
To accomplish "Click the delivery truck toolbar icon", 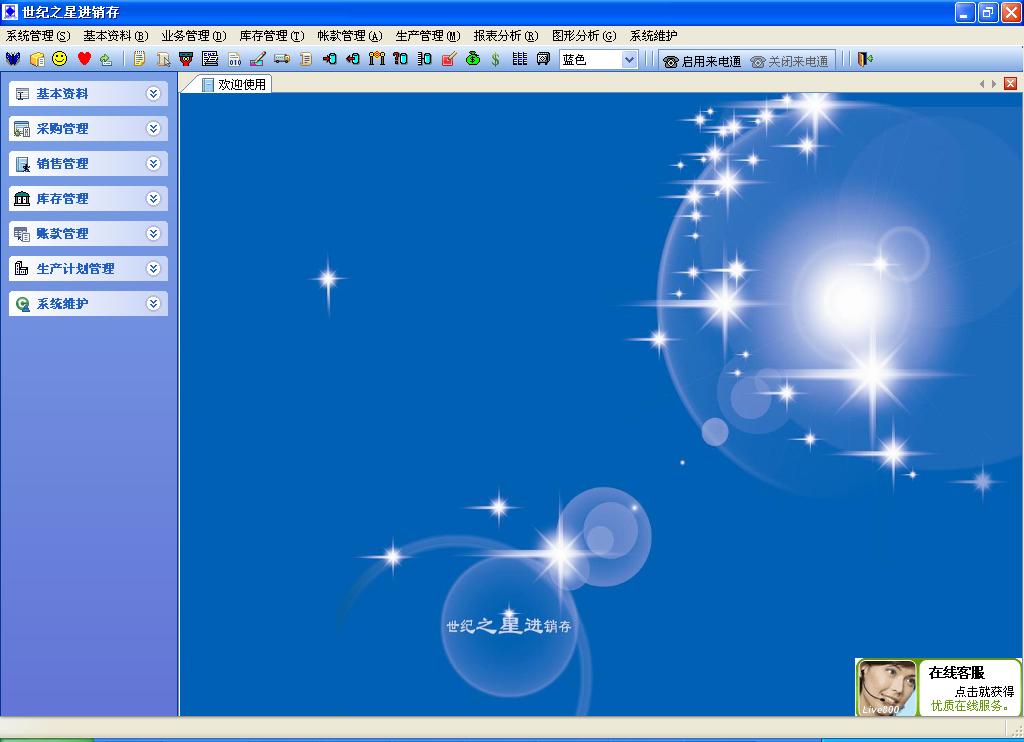I will click(282, 59).
